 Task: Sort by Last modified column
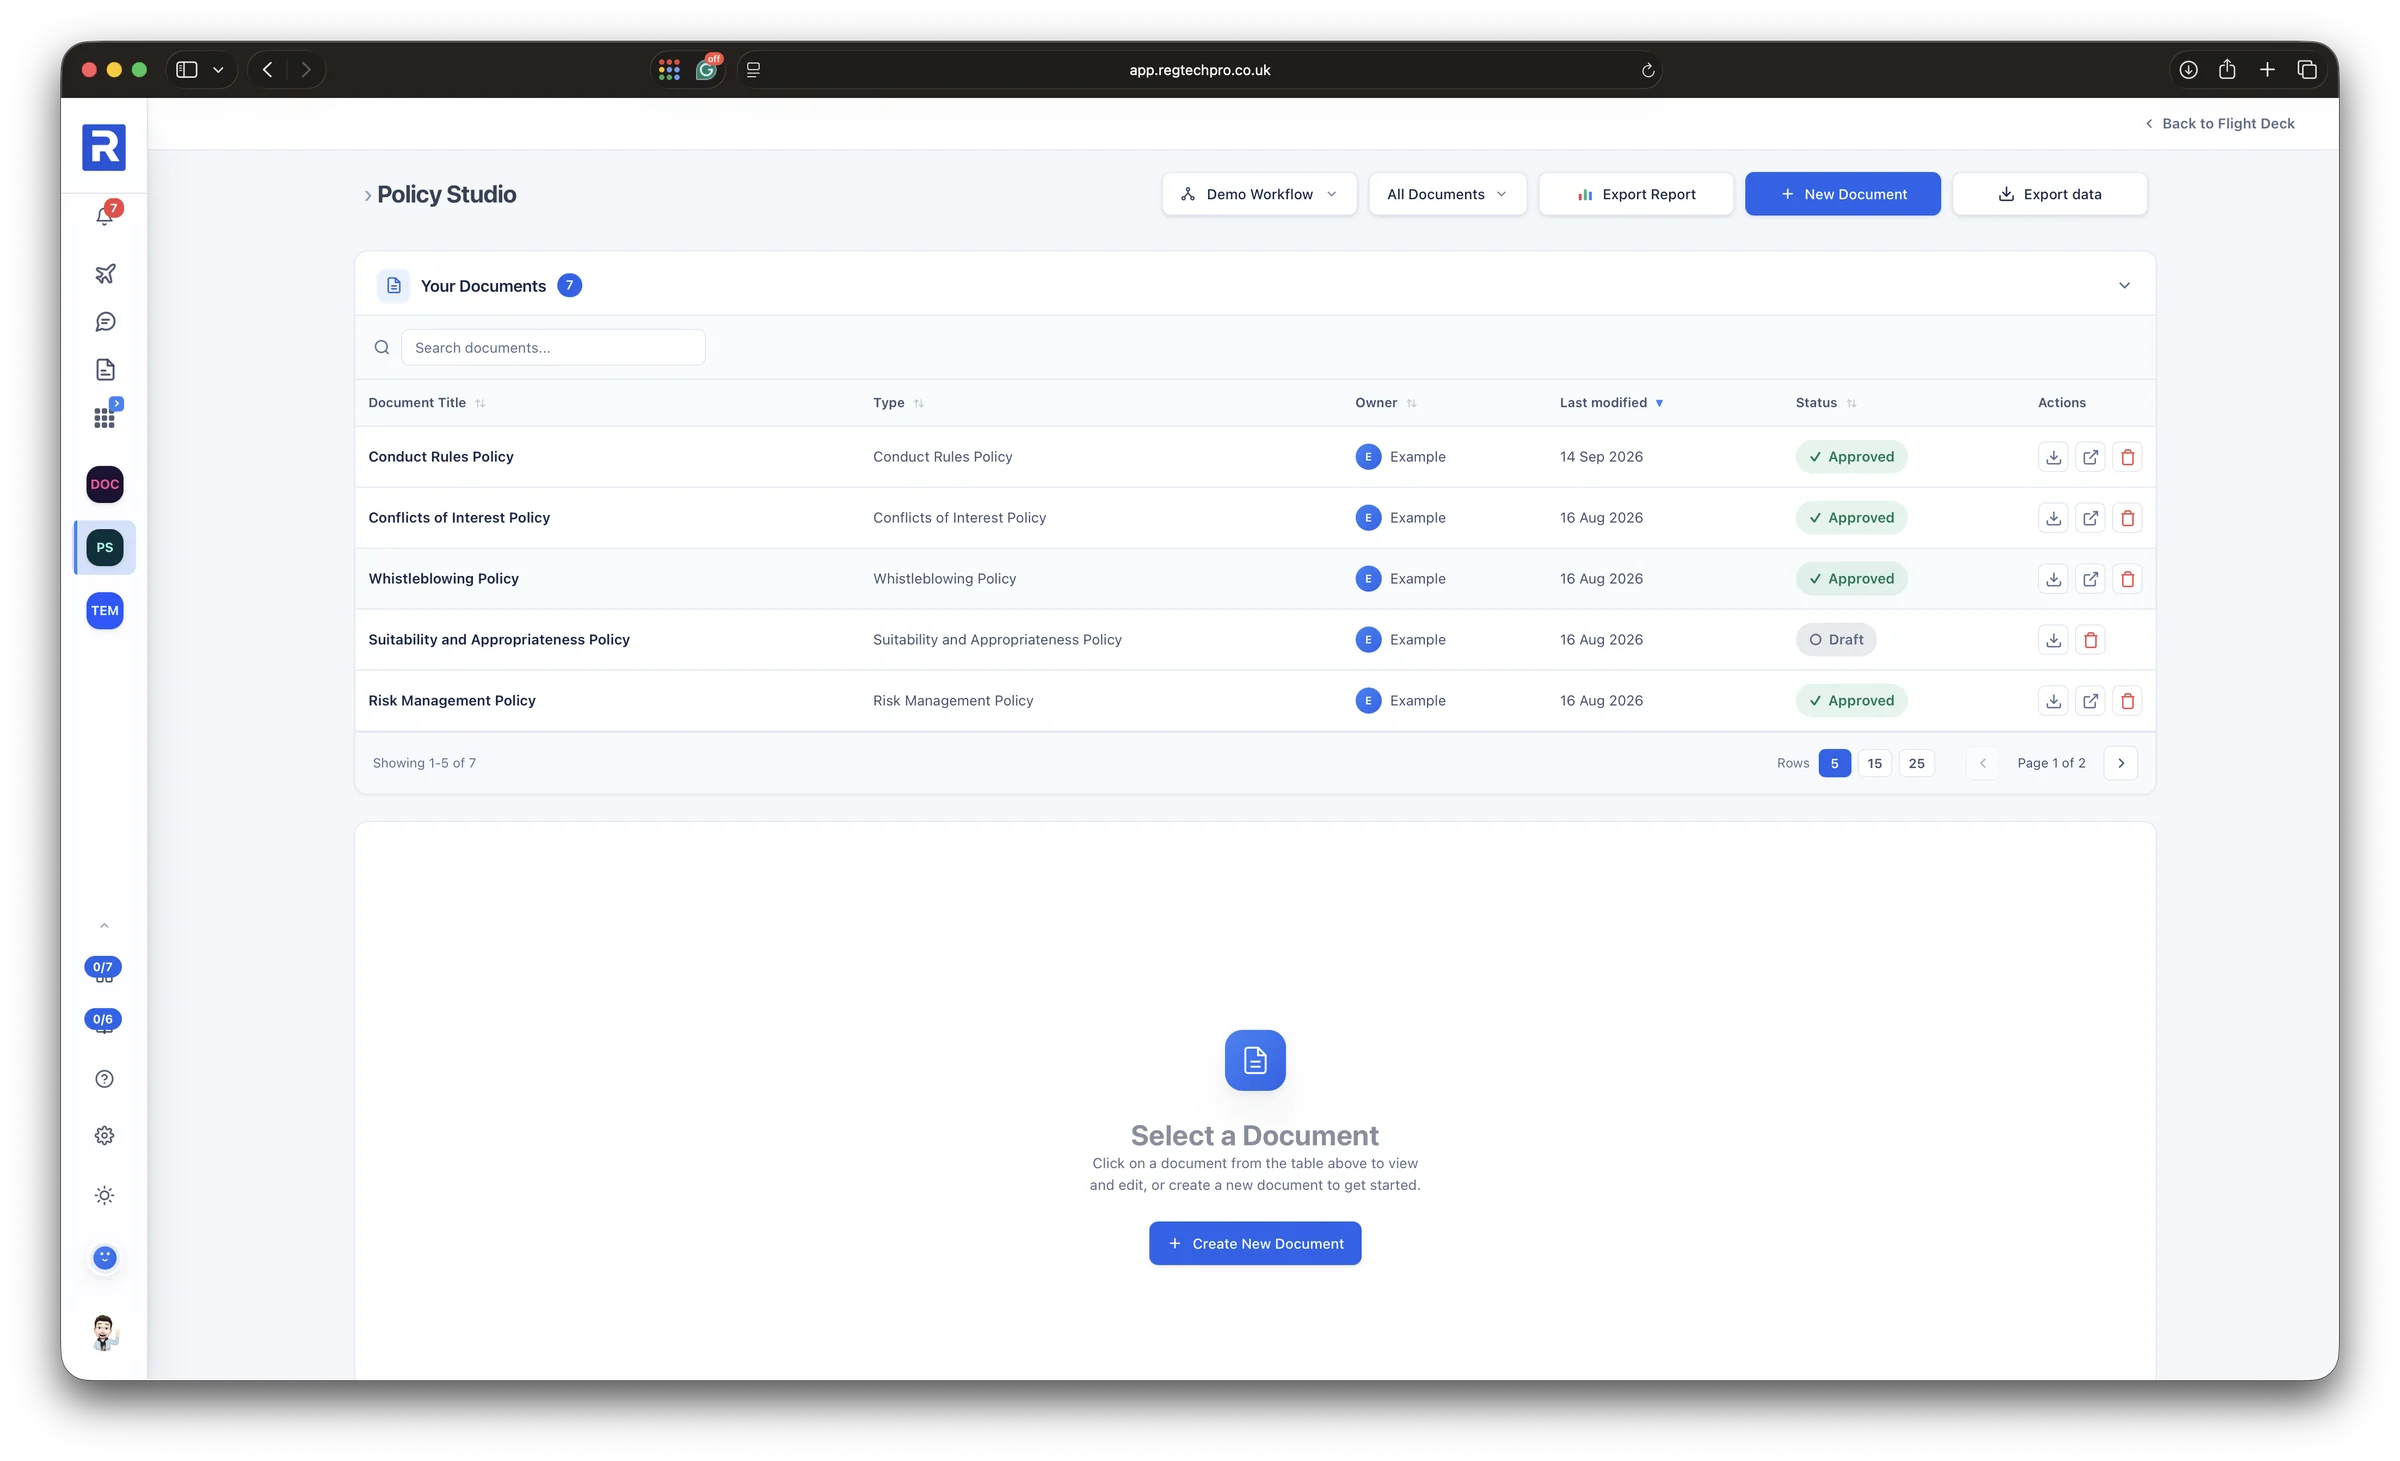(1611, 403)
